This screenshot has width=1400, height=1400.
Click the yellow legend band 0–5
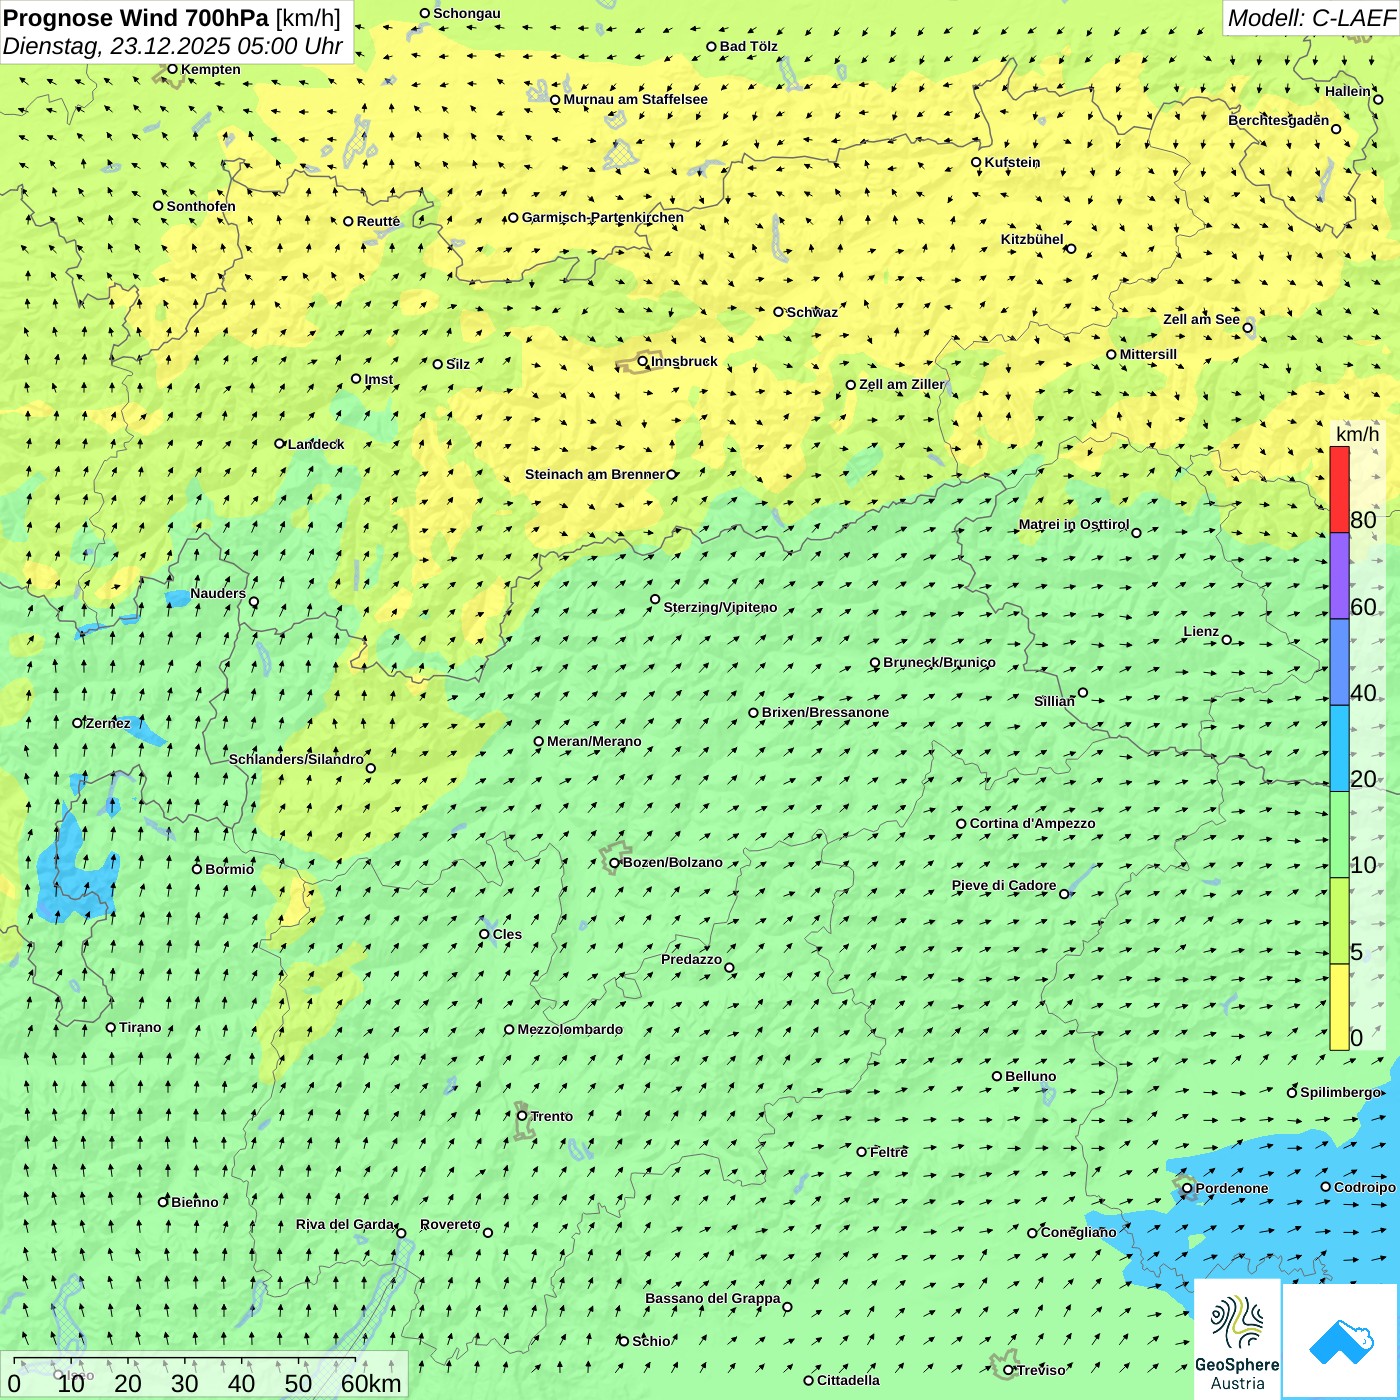coord(1339,1007)
